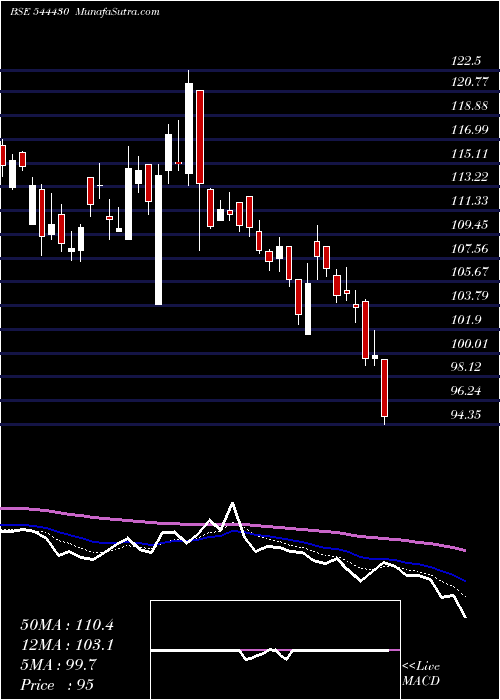Image resolution: width=500 pixels, height=700 pixels.
Task: Select the 100.01 price label
Action: (470, 344)
